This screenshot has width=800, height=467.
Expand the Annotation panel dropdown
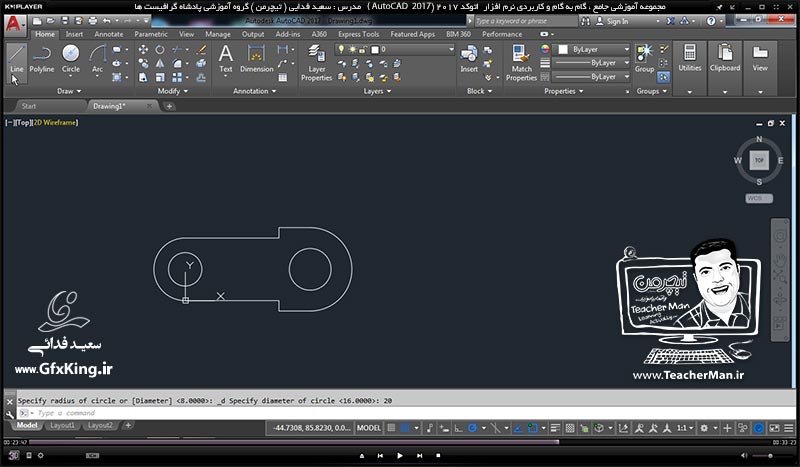255,91
